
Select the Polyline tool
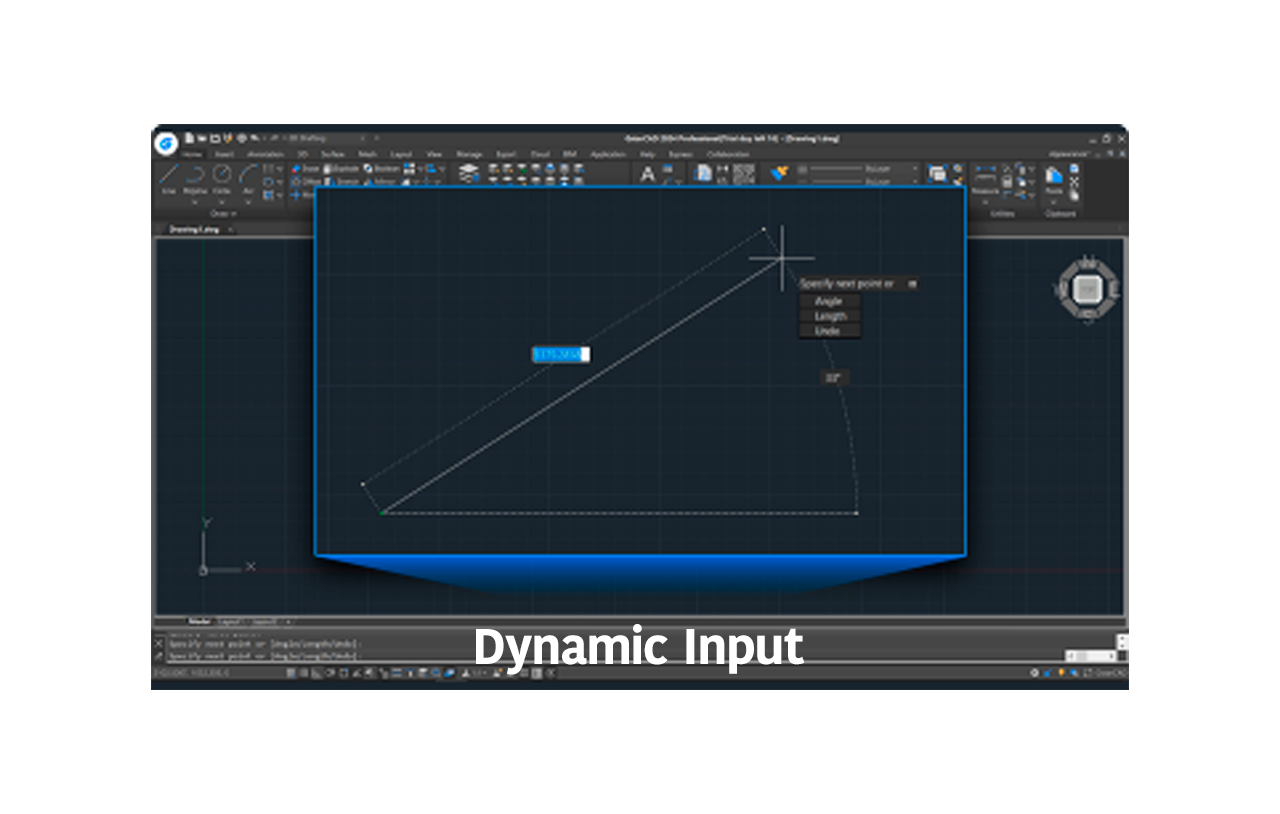coord(195,177)
